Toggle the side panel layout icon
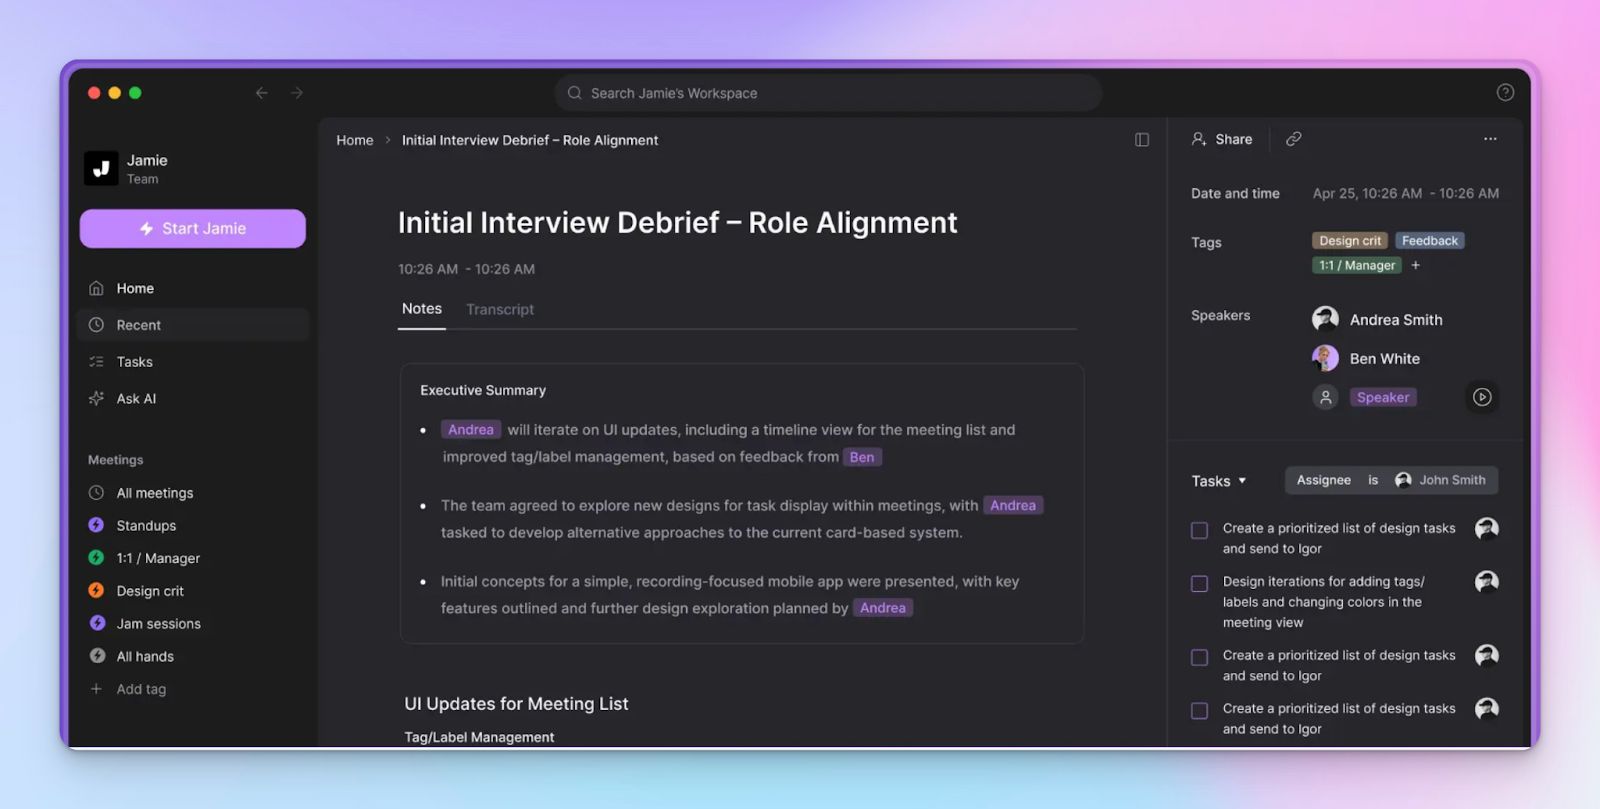Image resolution: width=1600 pixels, height=809 pixels. pyautogui.click(x=1142, y=140)
